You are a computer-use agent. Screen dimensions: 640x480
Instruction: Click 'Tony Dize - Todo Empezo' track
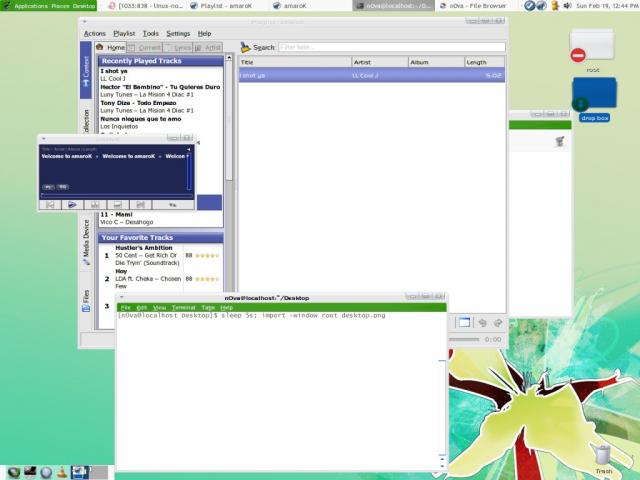coord(138,103)
